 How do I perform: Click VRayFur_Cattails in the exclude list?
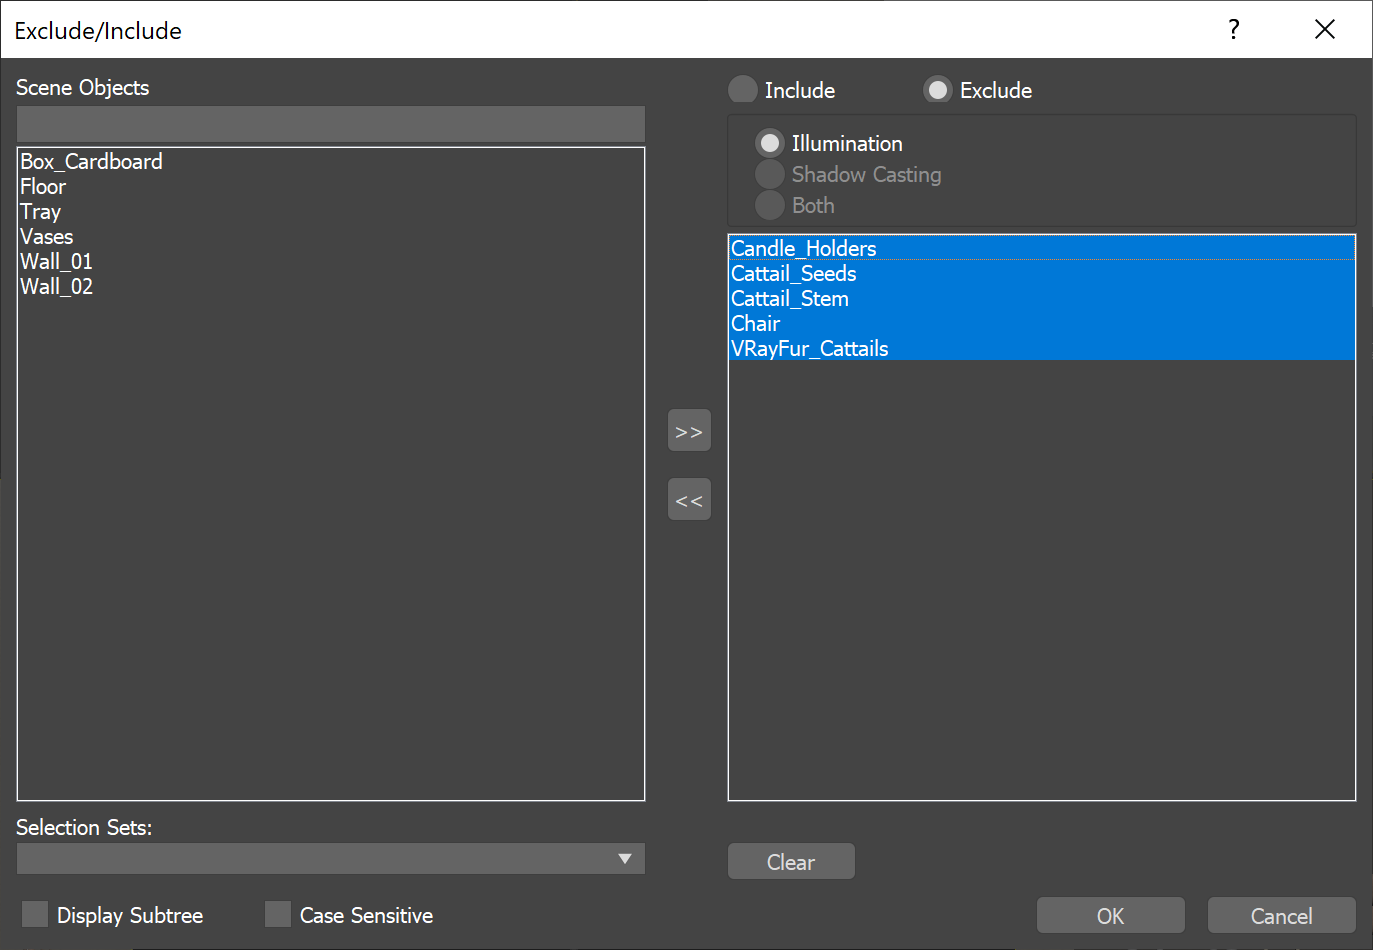tap(810, 348)
